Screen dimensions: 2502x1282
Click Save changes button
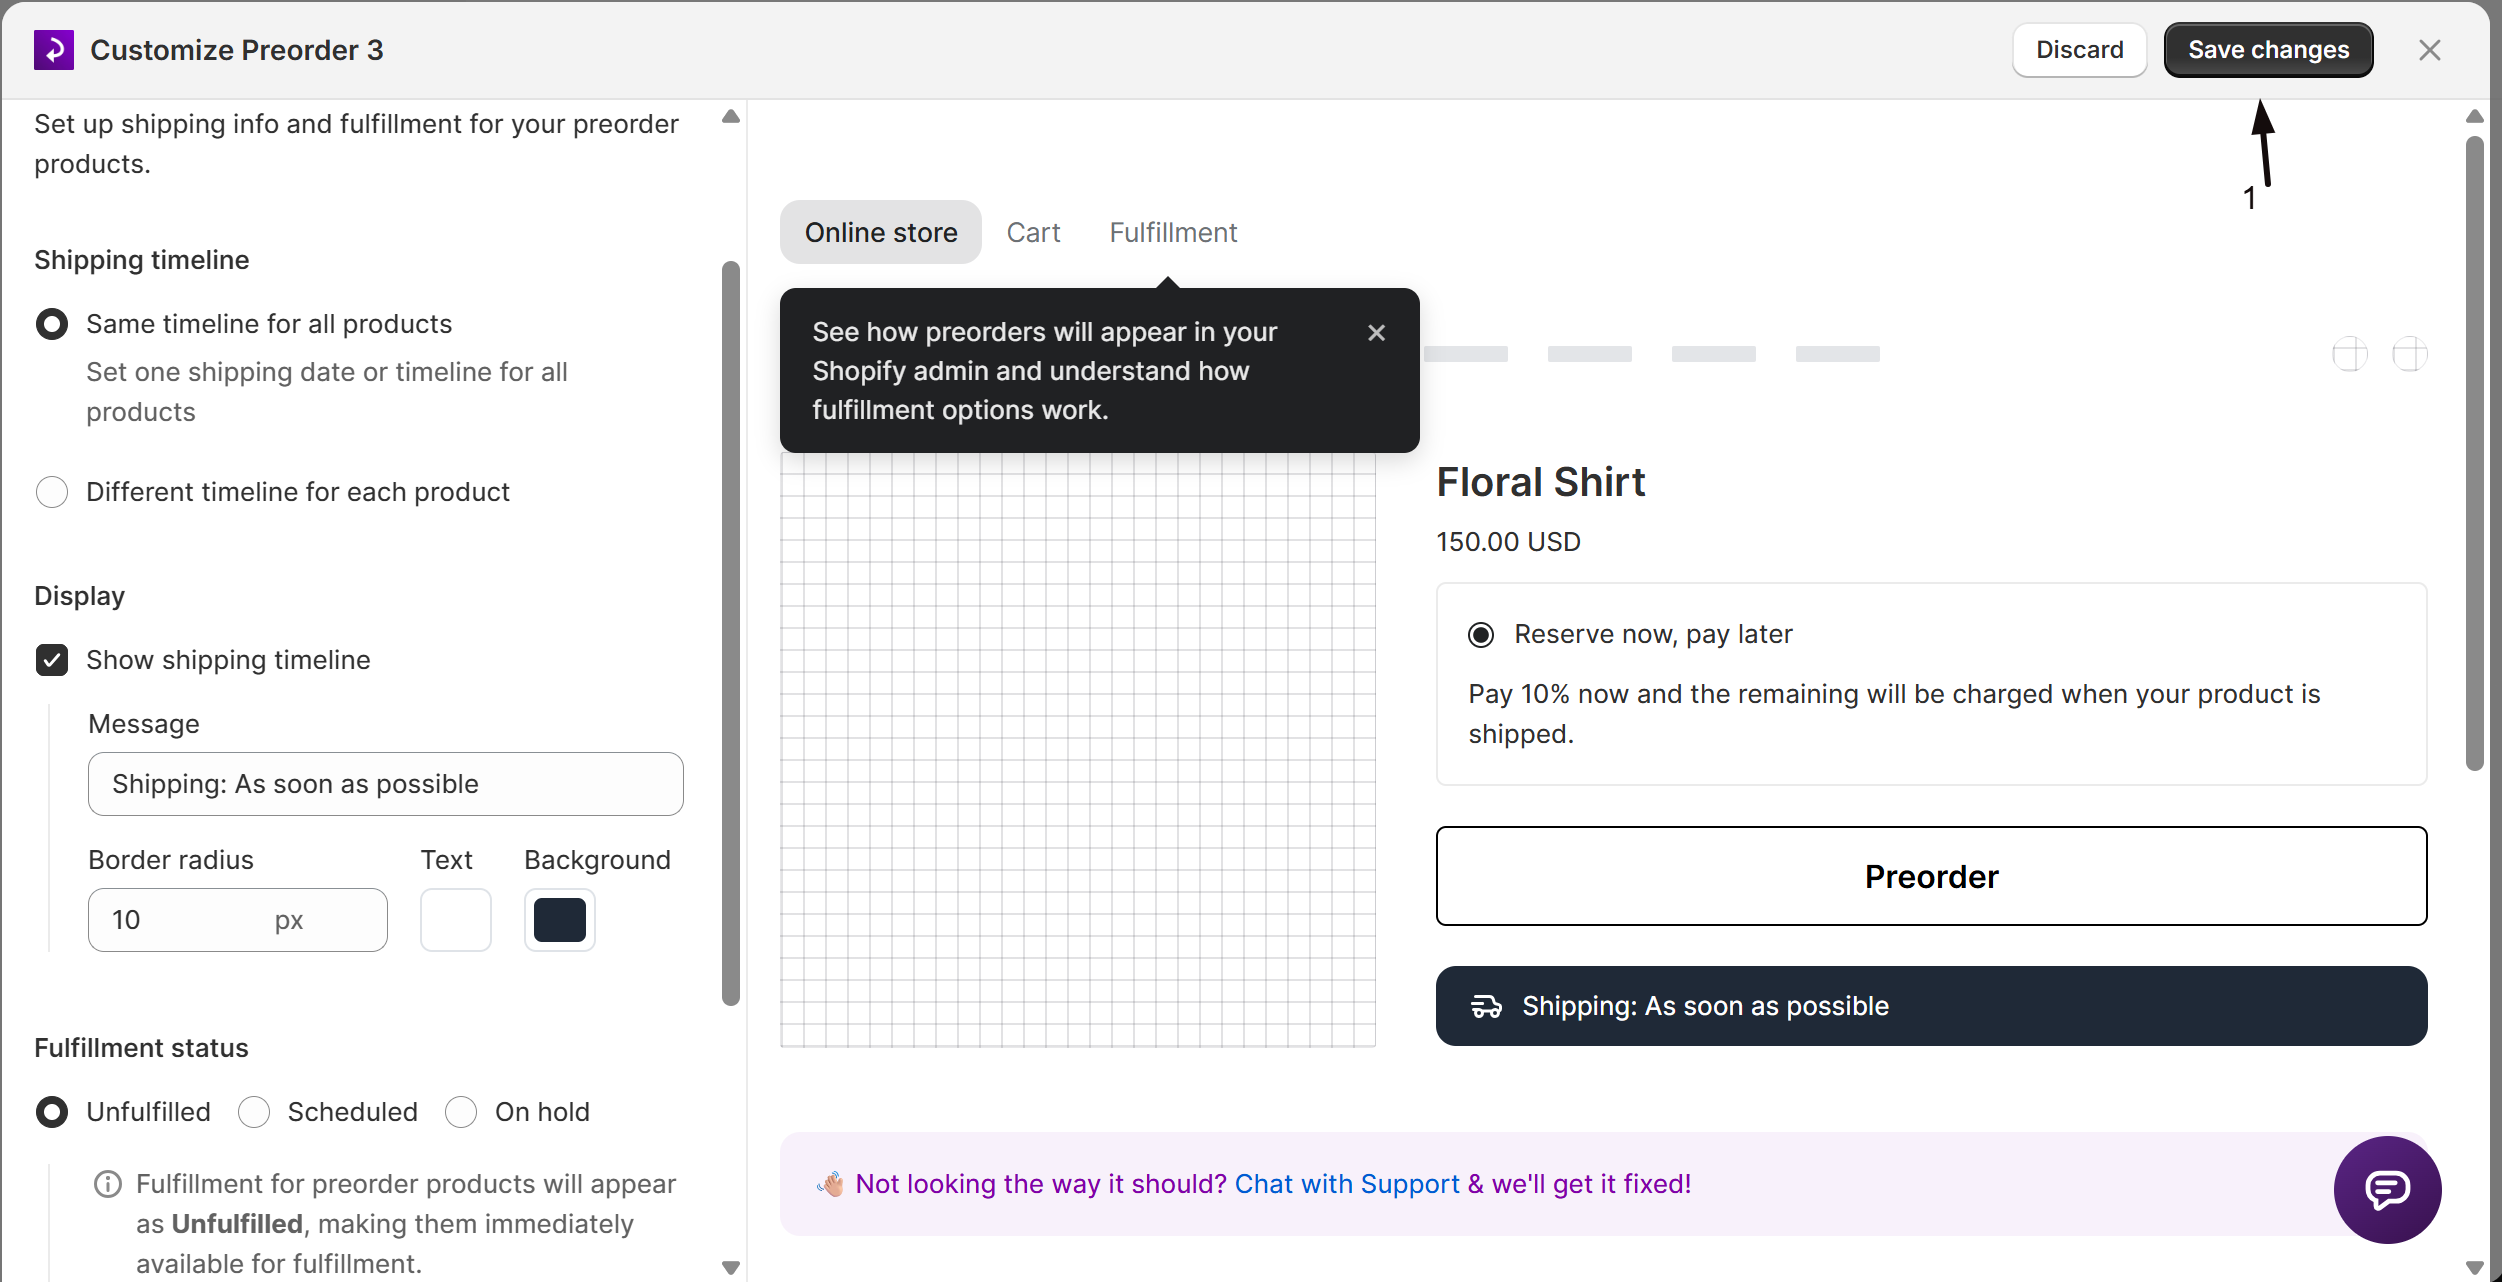(2269, 50)
